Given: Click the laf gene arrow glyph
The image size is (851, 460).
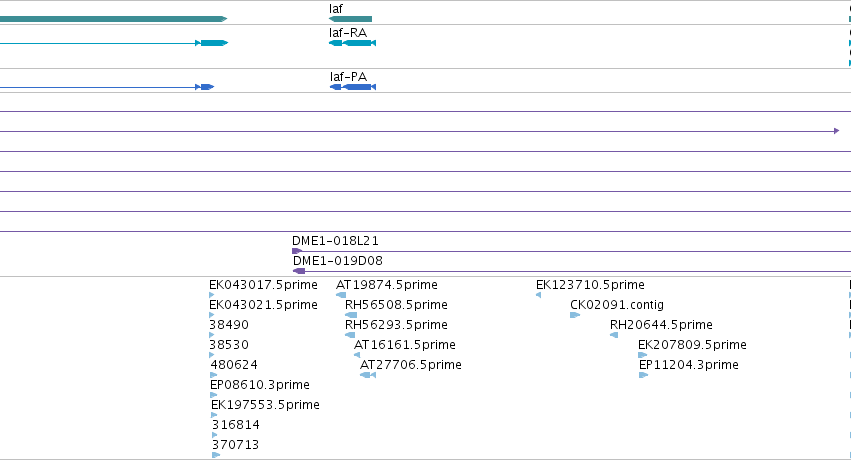Looking at the screenshot, I should [350, 19].
